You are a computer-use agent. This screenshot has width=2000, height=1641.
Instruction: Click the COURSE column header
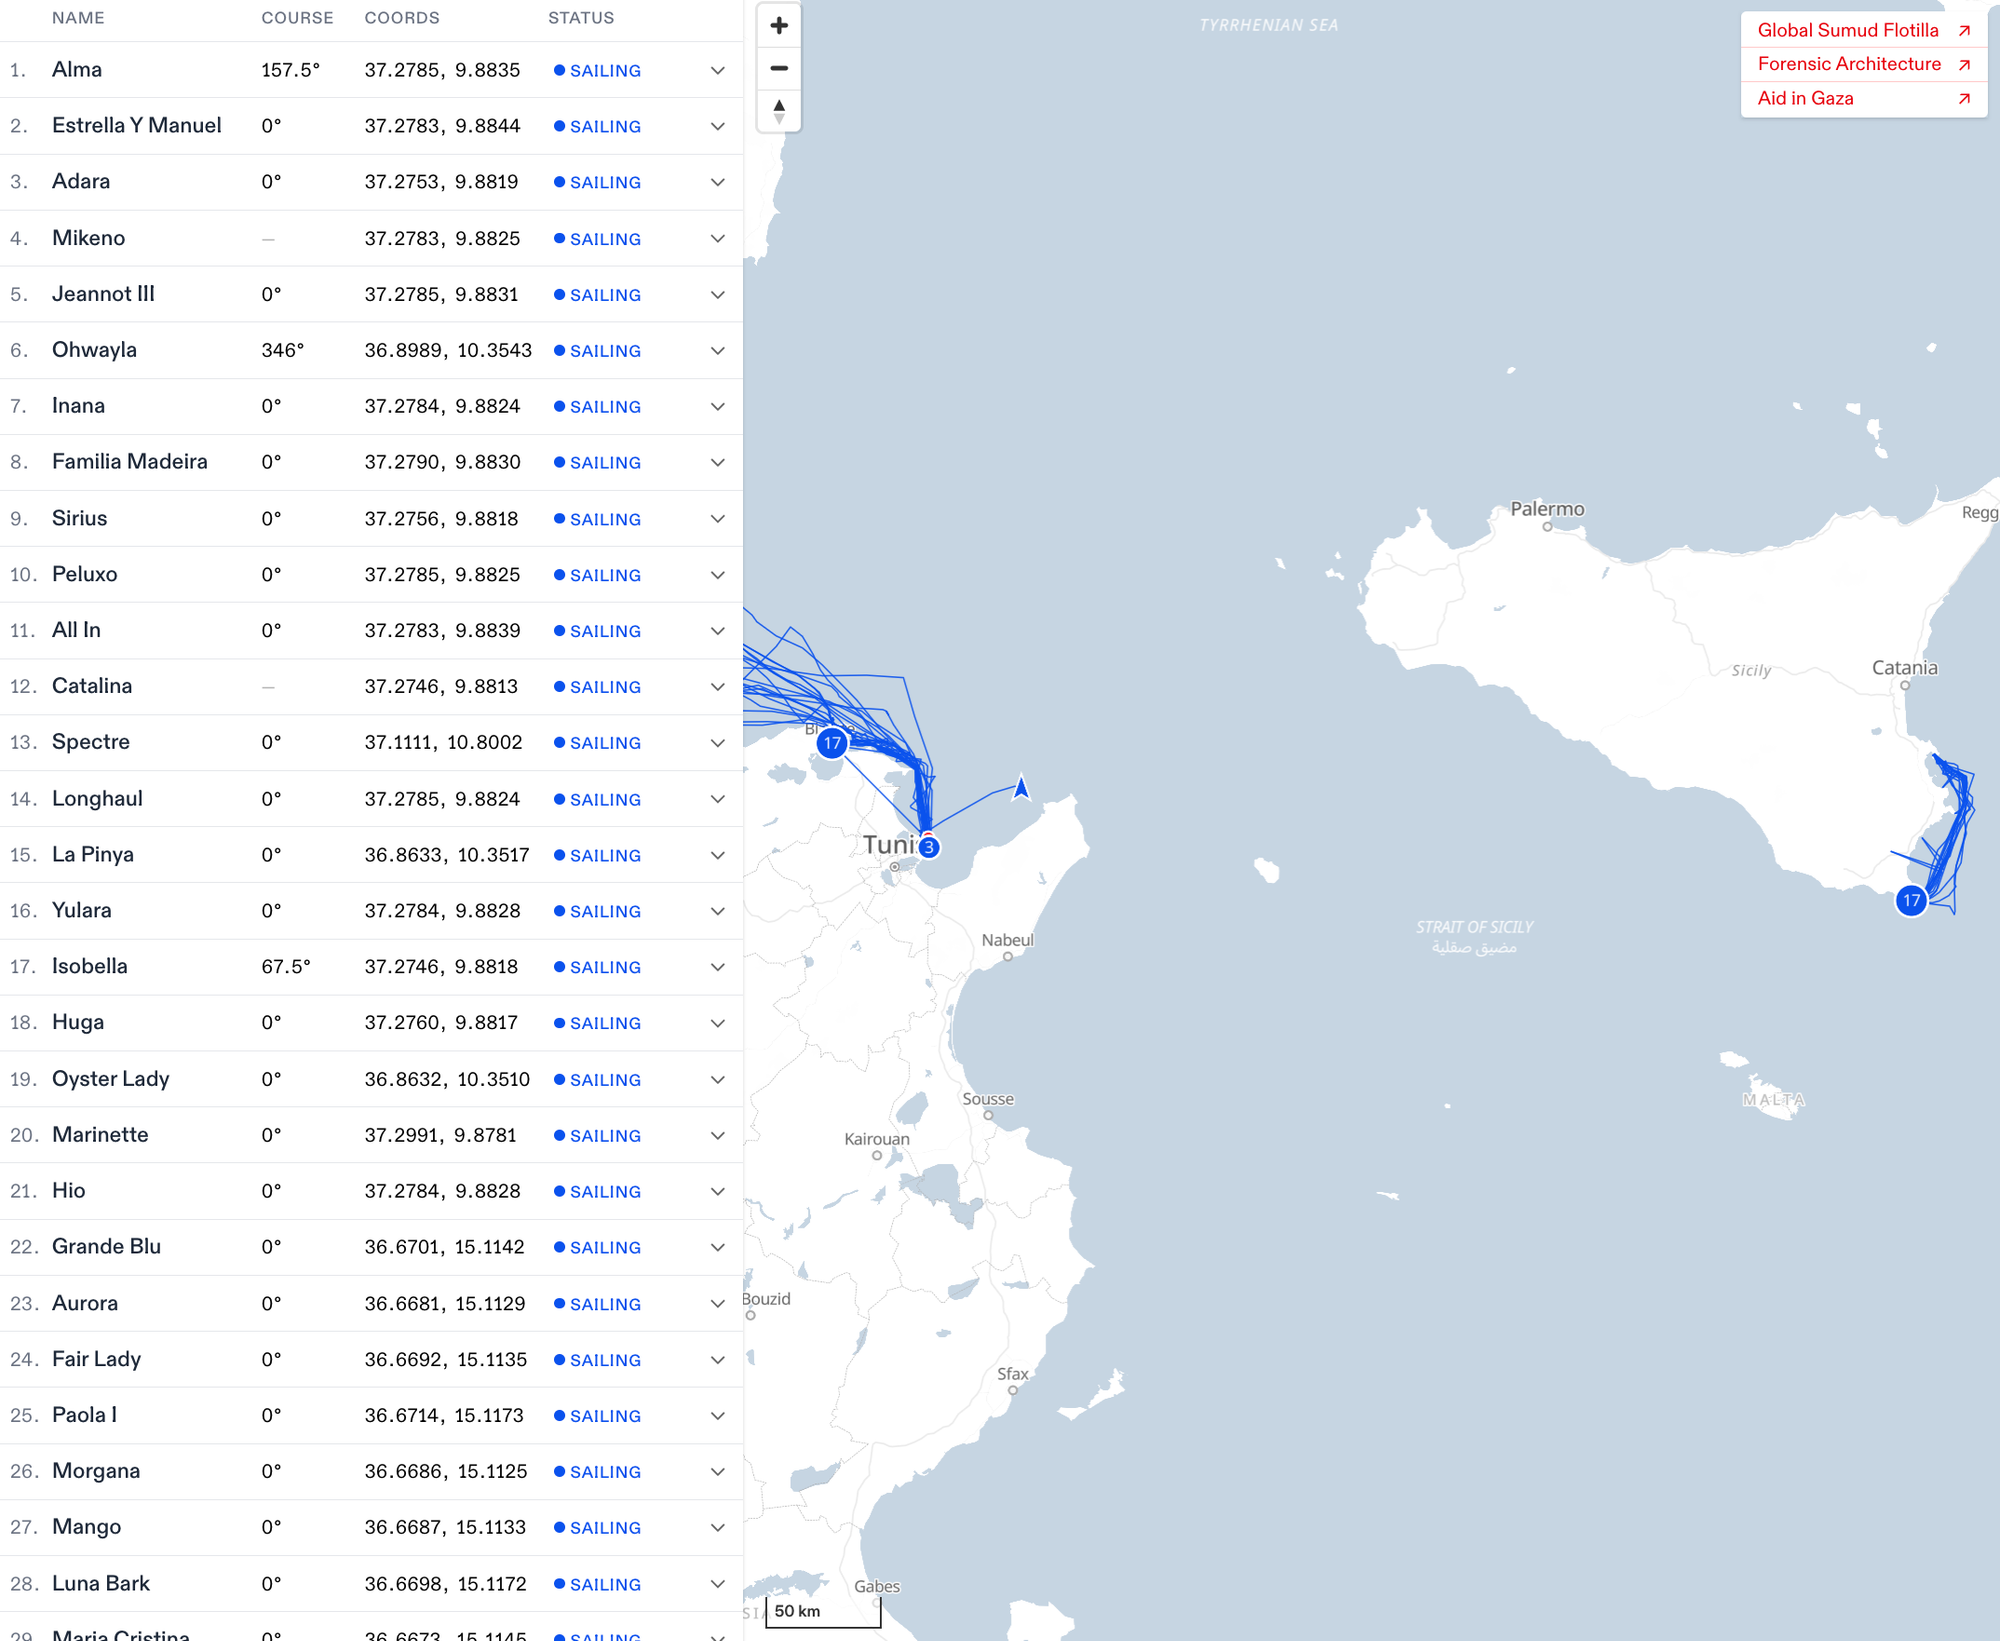click(x=297, y=18)
